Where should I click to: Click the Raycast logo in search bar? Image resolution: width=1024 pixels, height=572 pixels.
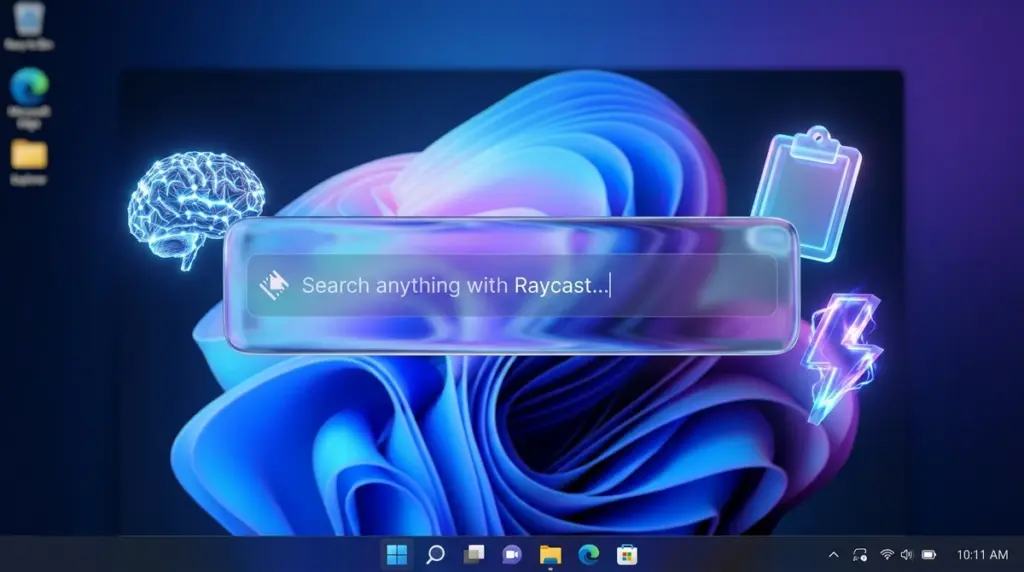point(273,285)
